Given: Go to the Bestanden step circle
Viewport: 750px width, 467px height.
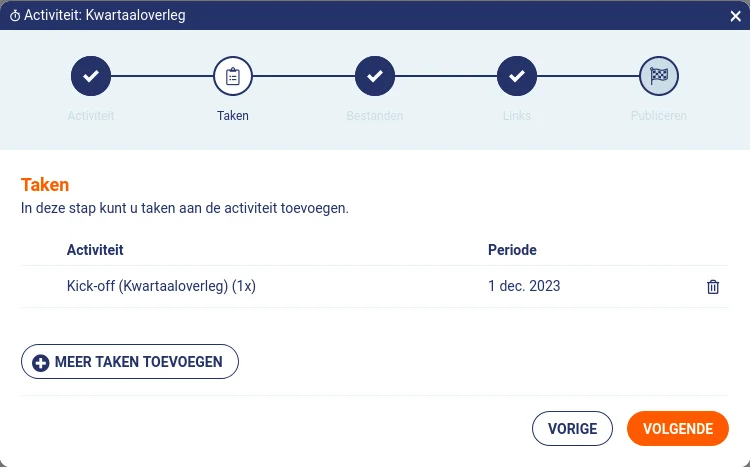Looking at the screenshot, I should point(375,76).
